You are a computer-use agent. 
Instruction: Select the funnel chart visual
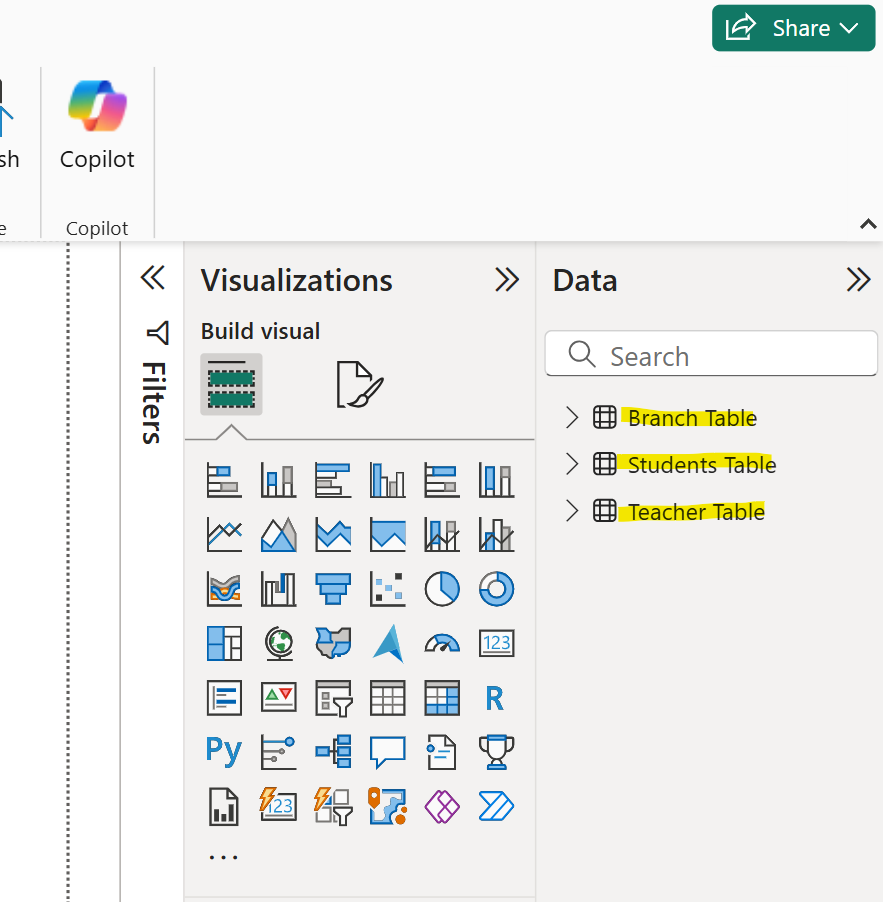pyautogui.click(x=332, y=589)
